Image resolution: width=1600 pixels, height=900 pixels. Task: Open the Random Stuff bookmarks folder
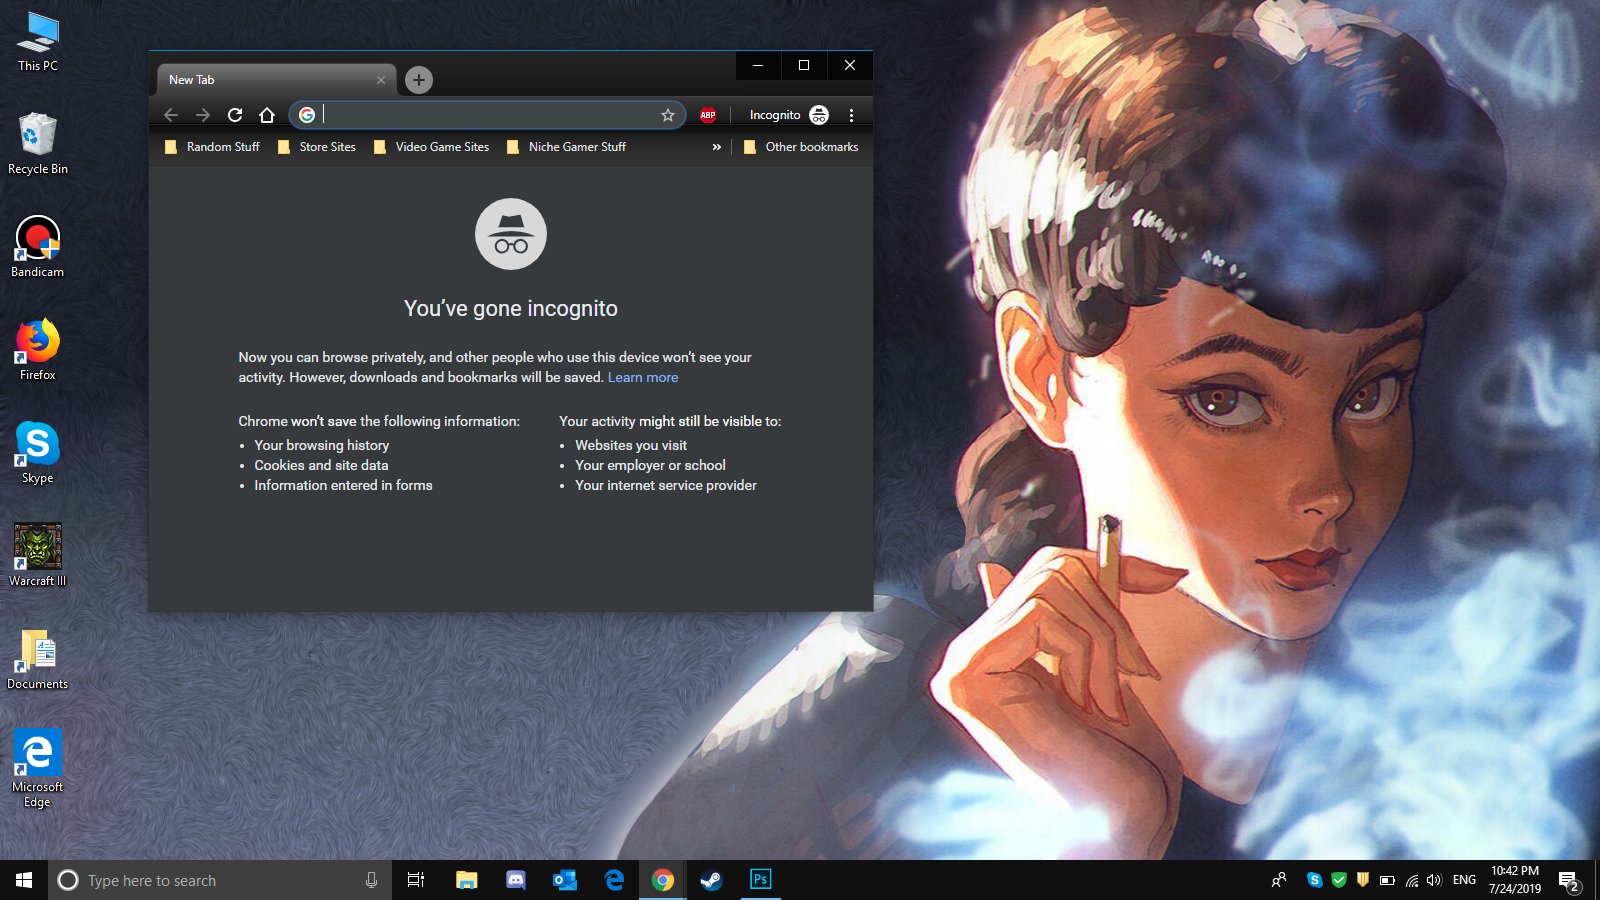click(212, 147)
